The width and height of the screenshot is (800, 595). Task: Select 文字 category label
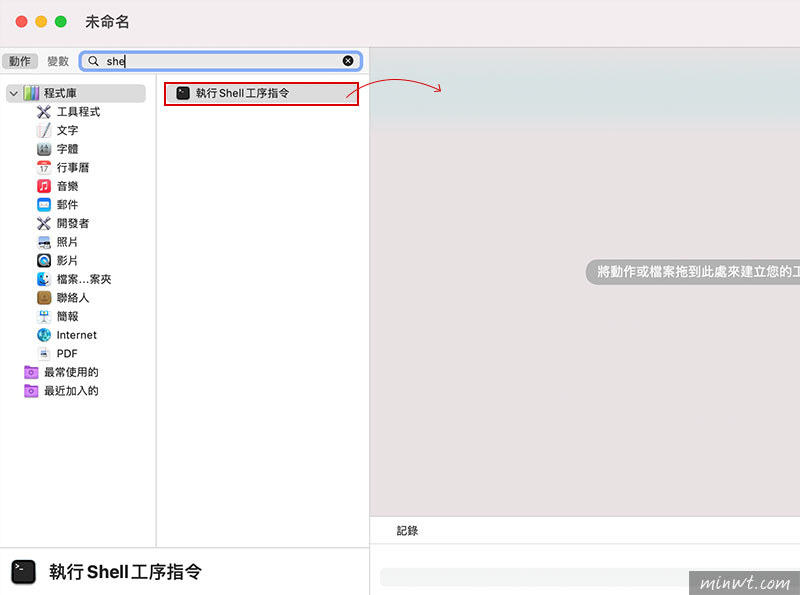pyautogui.click(x=67, y=130)
